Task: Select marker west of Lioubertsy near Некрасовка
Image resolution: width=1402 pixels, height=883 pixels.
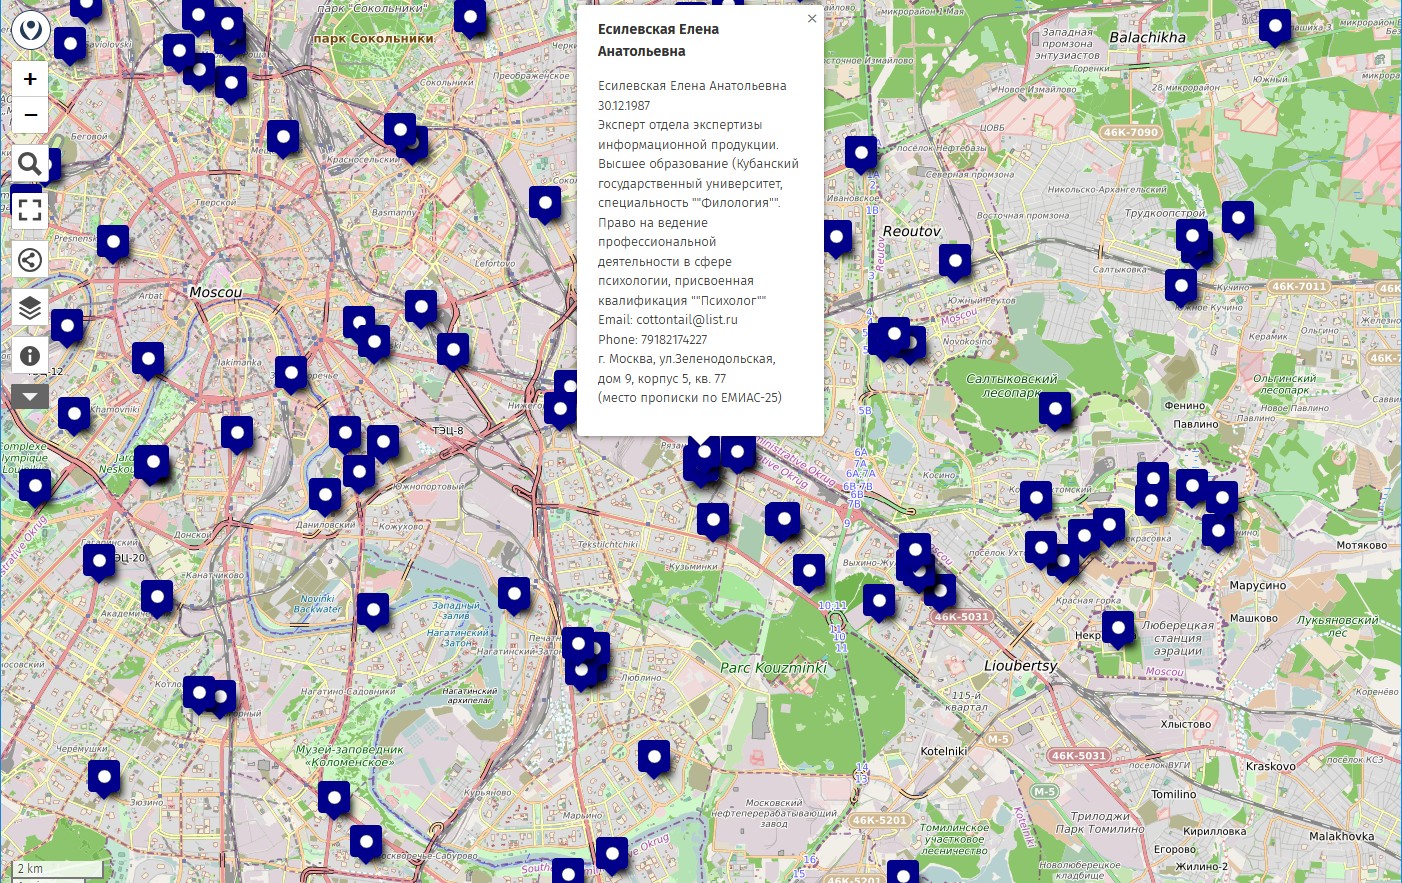Action: pyautogui.click(x=1117, y=628)
